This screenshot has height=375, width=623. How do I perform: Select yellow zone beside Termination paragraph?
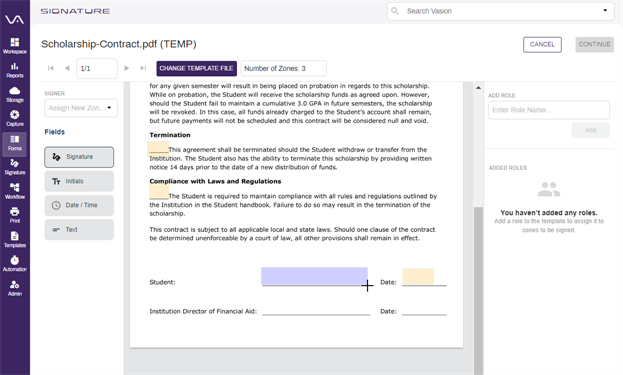click(159, 148)
